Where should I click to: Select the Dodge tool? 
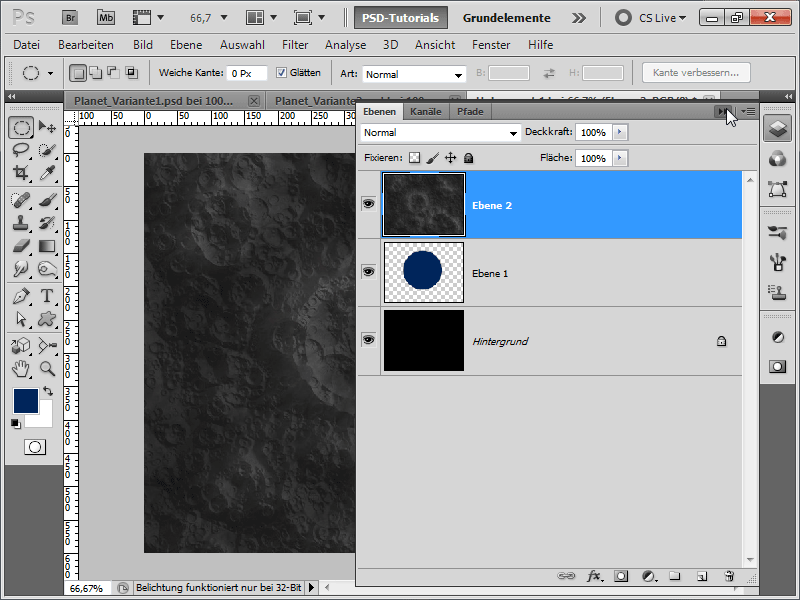(47, 269)
